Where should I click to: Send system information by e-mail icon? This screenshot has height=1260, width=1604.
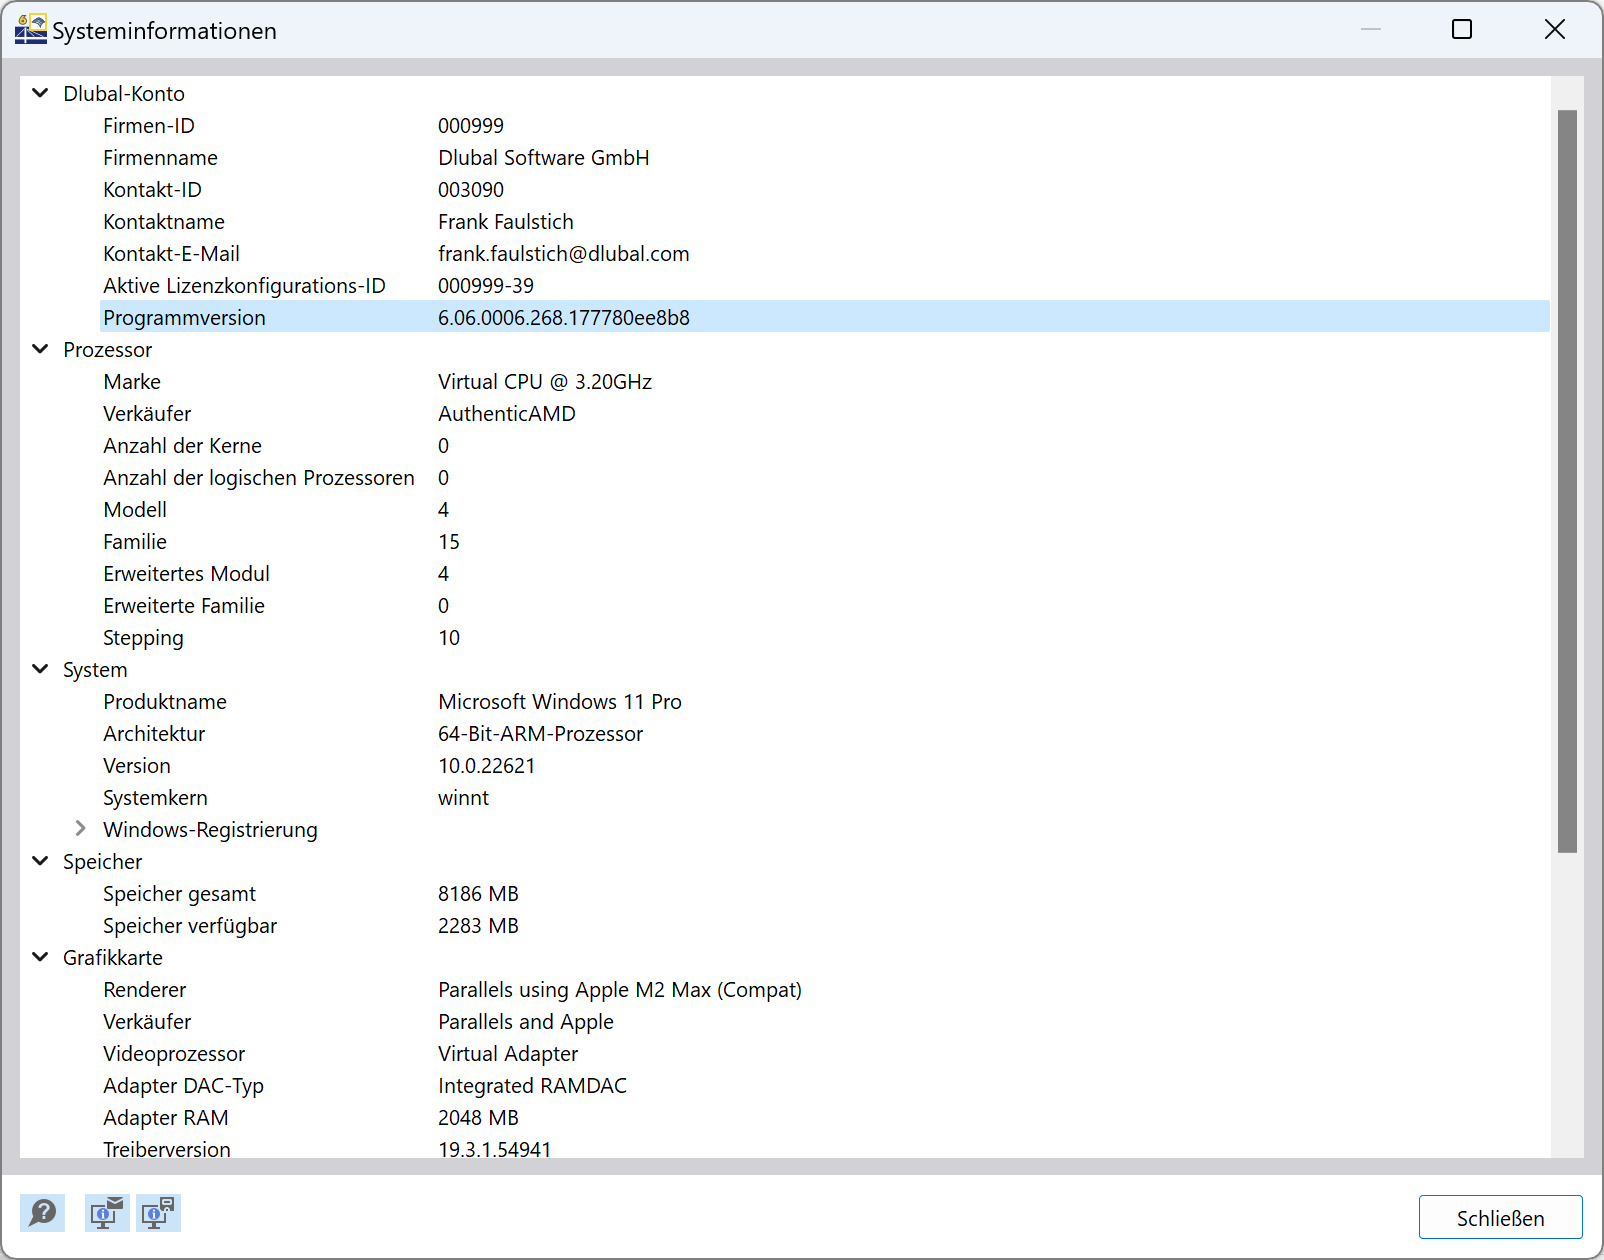pyautogui.click(x=106, y=1213)
